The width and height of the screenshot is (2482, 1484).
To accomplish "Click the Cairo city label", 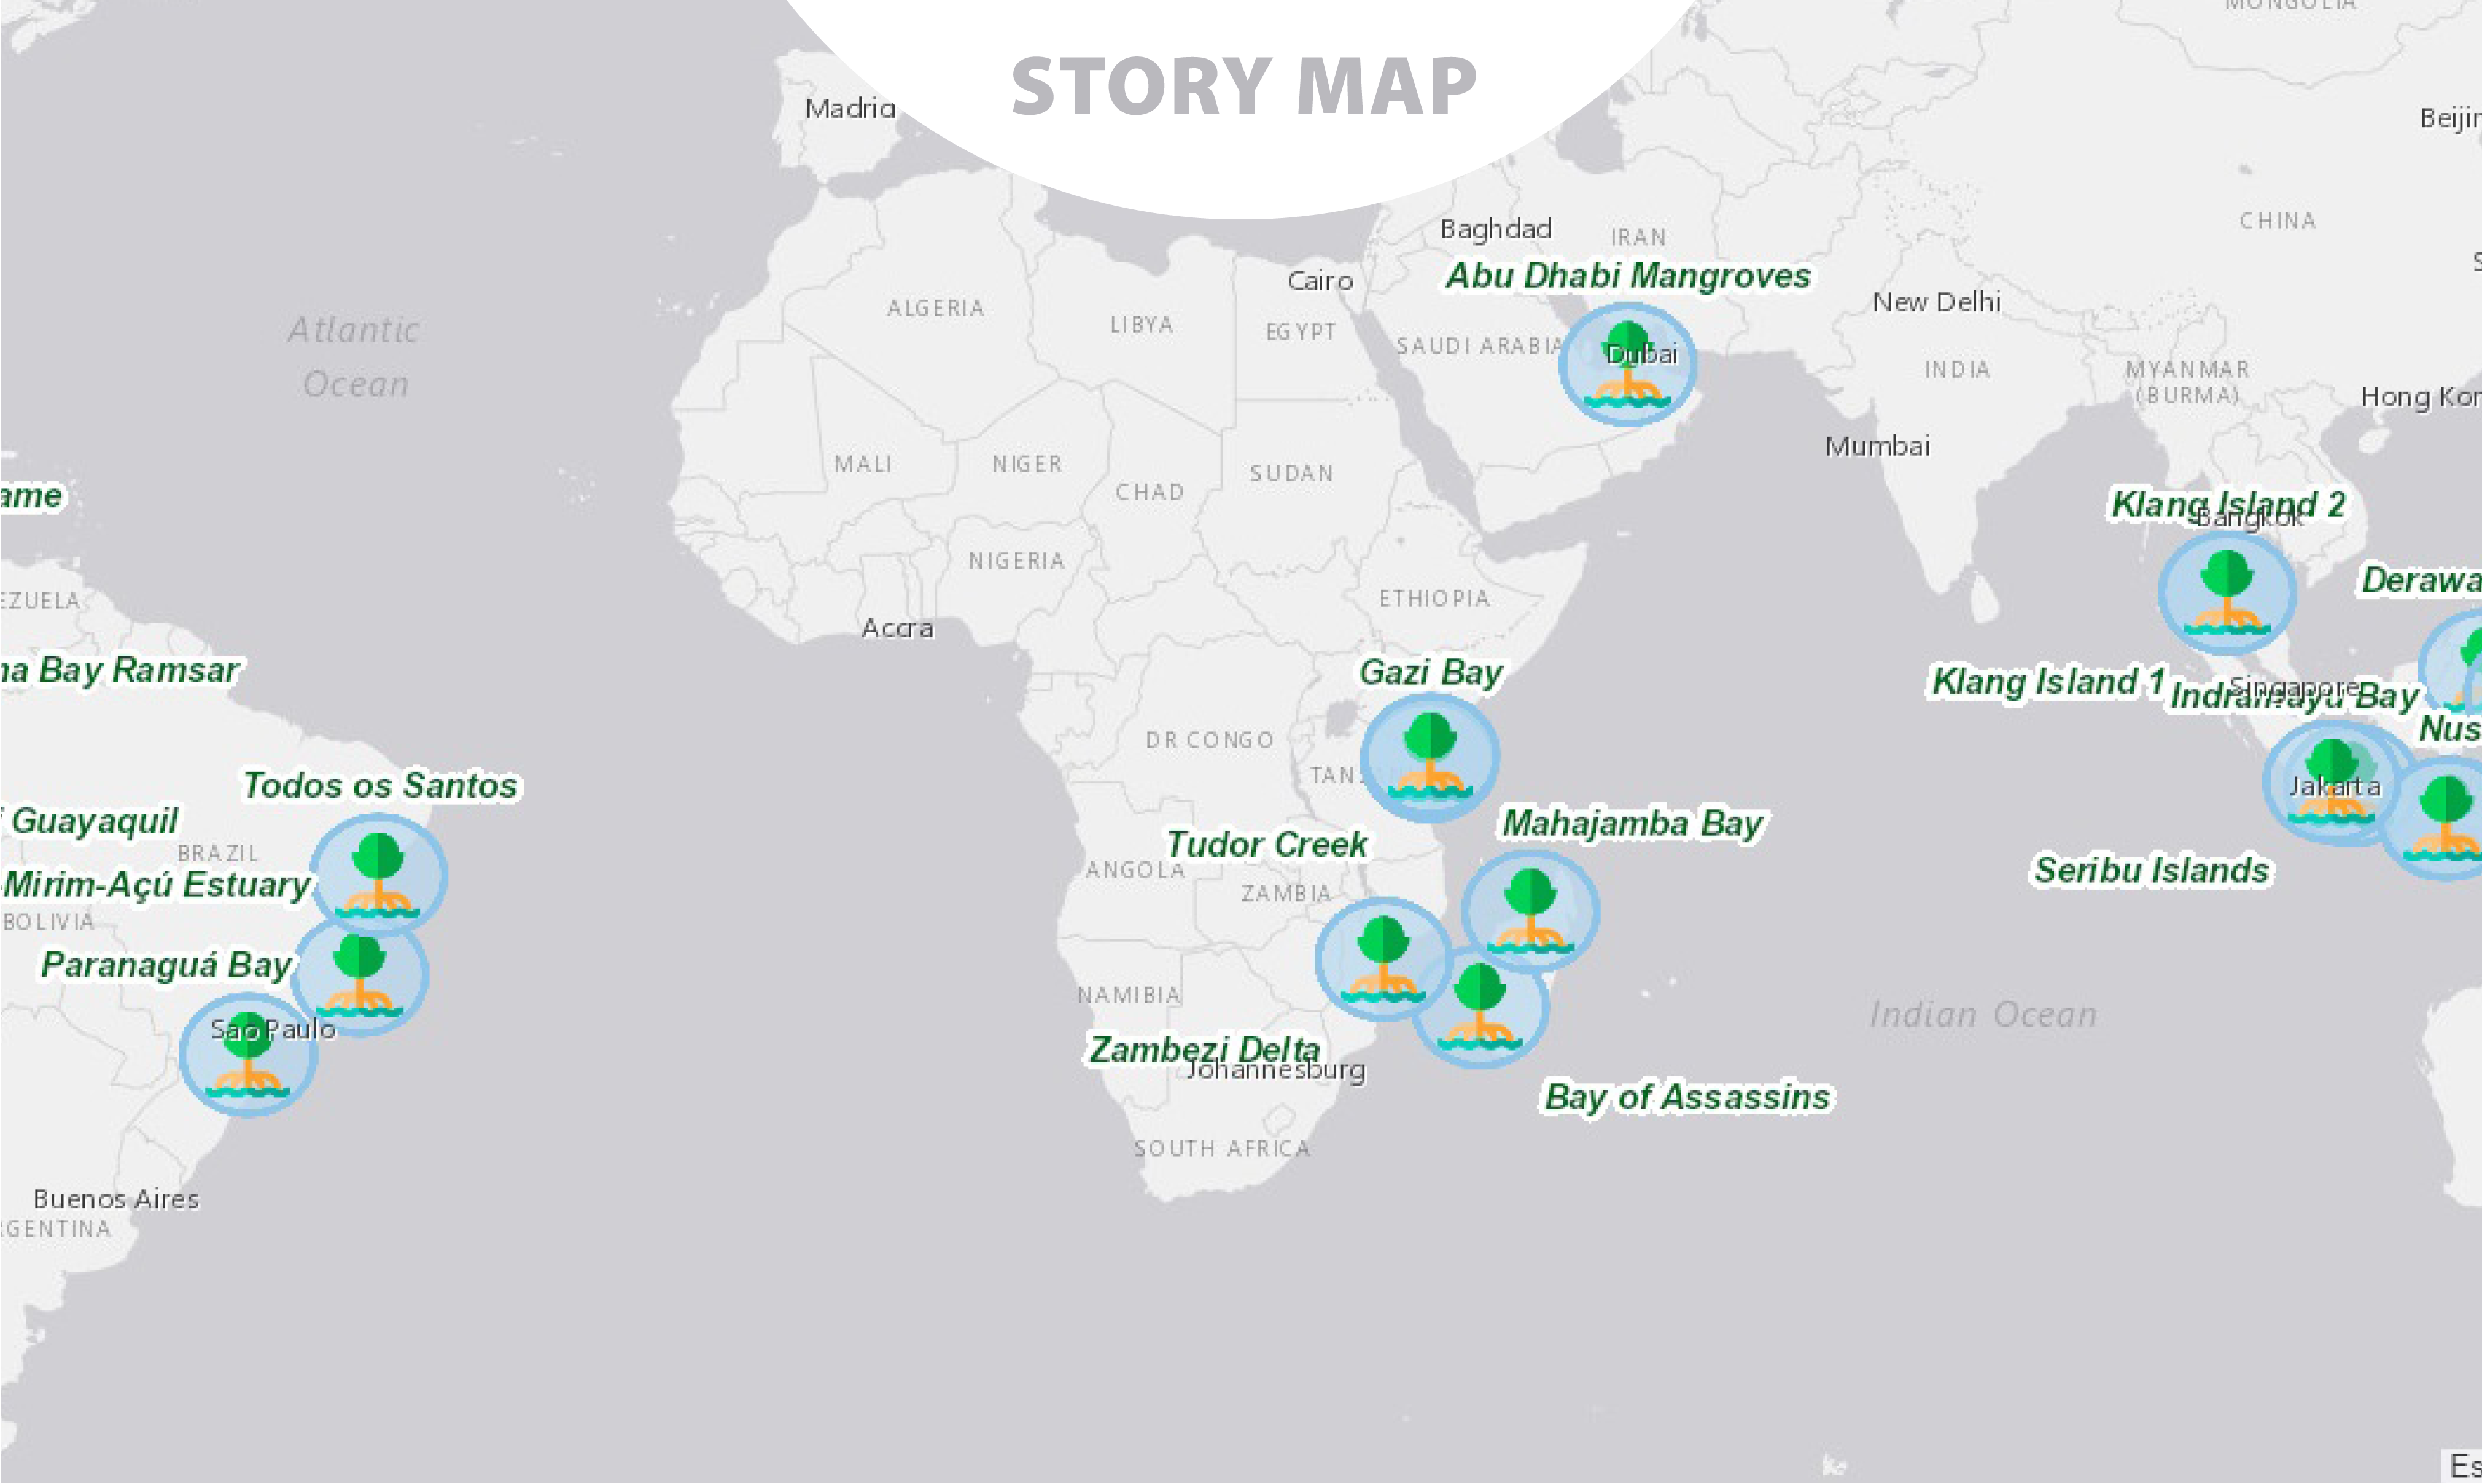I will (1320, 281).
